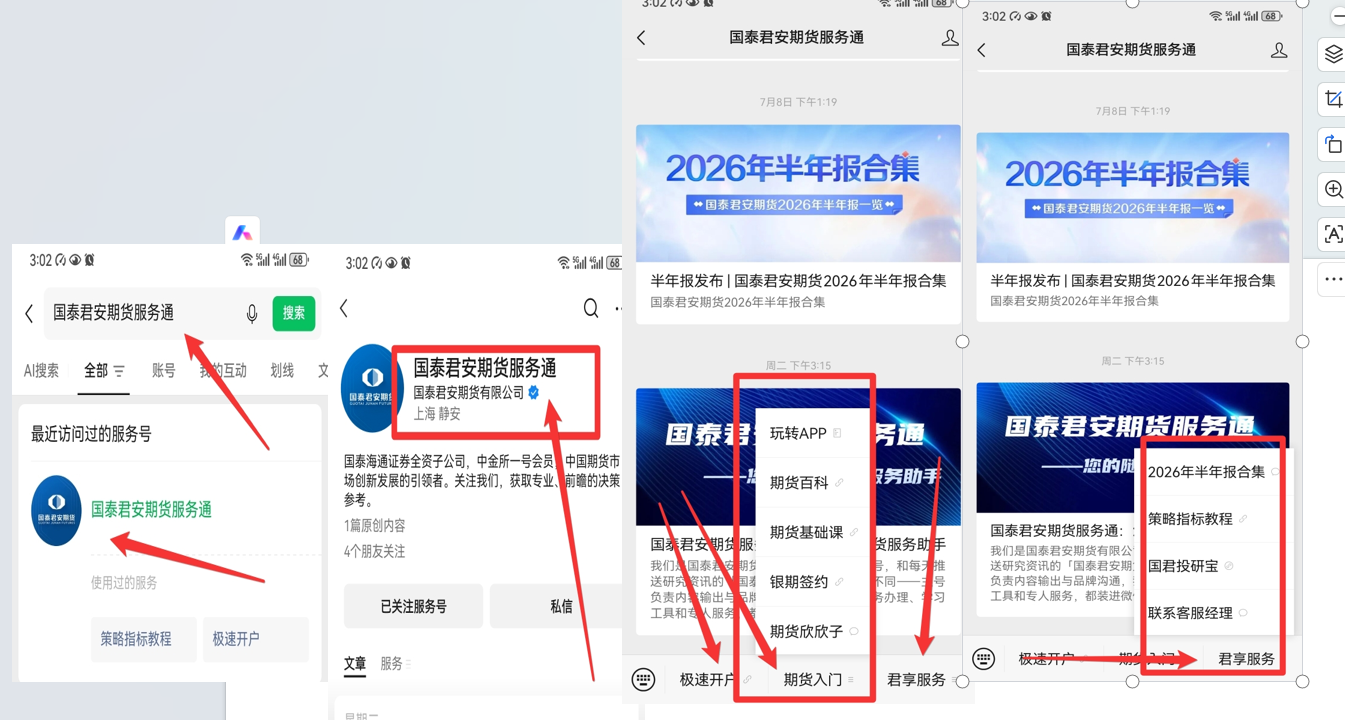Expand the 服务 tab list icon on the profile

tap(408, 664)
